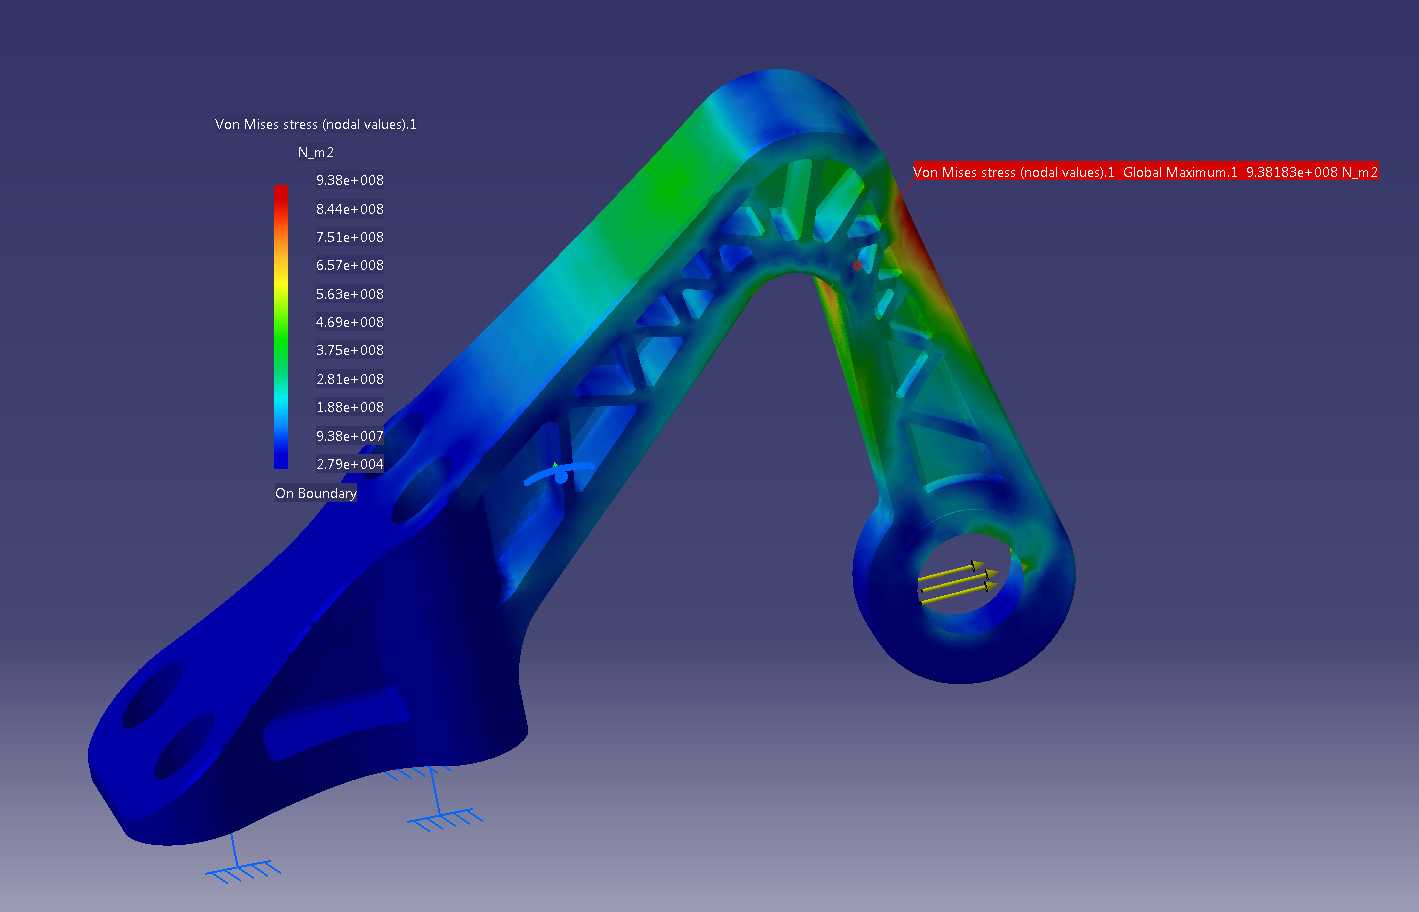Select the 9.38e+008 legend maximum value
Image resolution: width=1419 pixels, height=912 pixels.
click(x=349, y=180)
